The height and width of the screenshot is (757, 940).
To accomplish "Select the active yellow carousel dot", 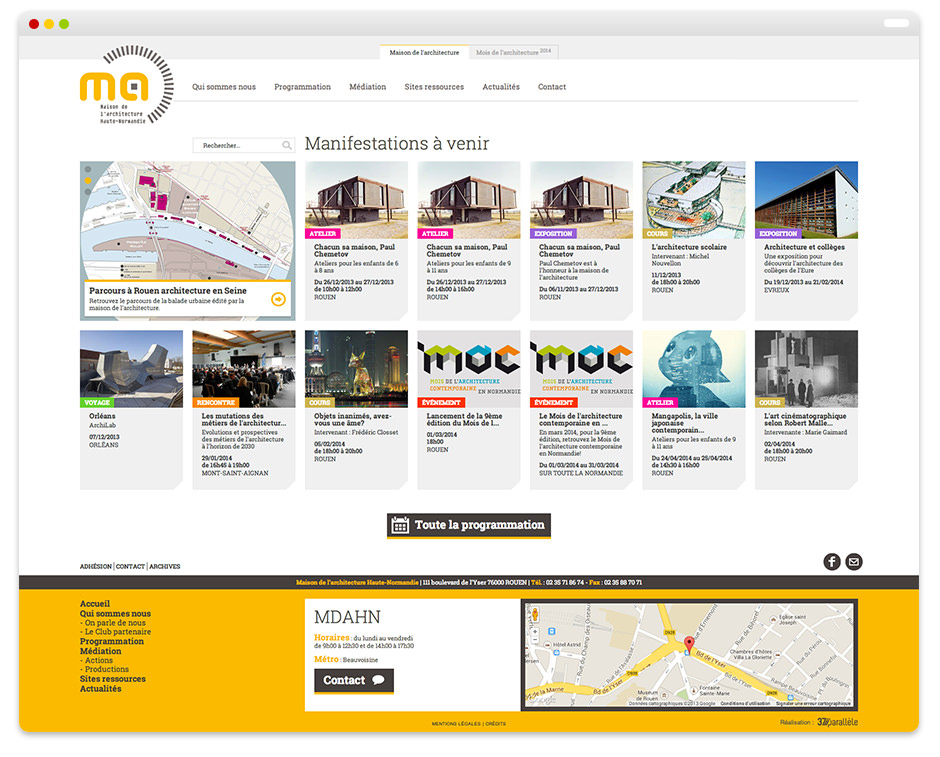I will pos(88,181).
